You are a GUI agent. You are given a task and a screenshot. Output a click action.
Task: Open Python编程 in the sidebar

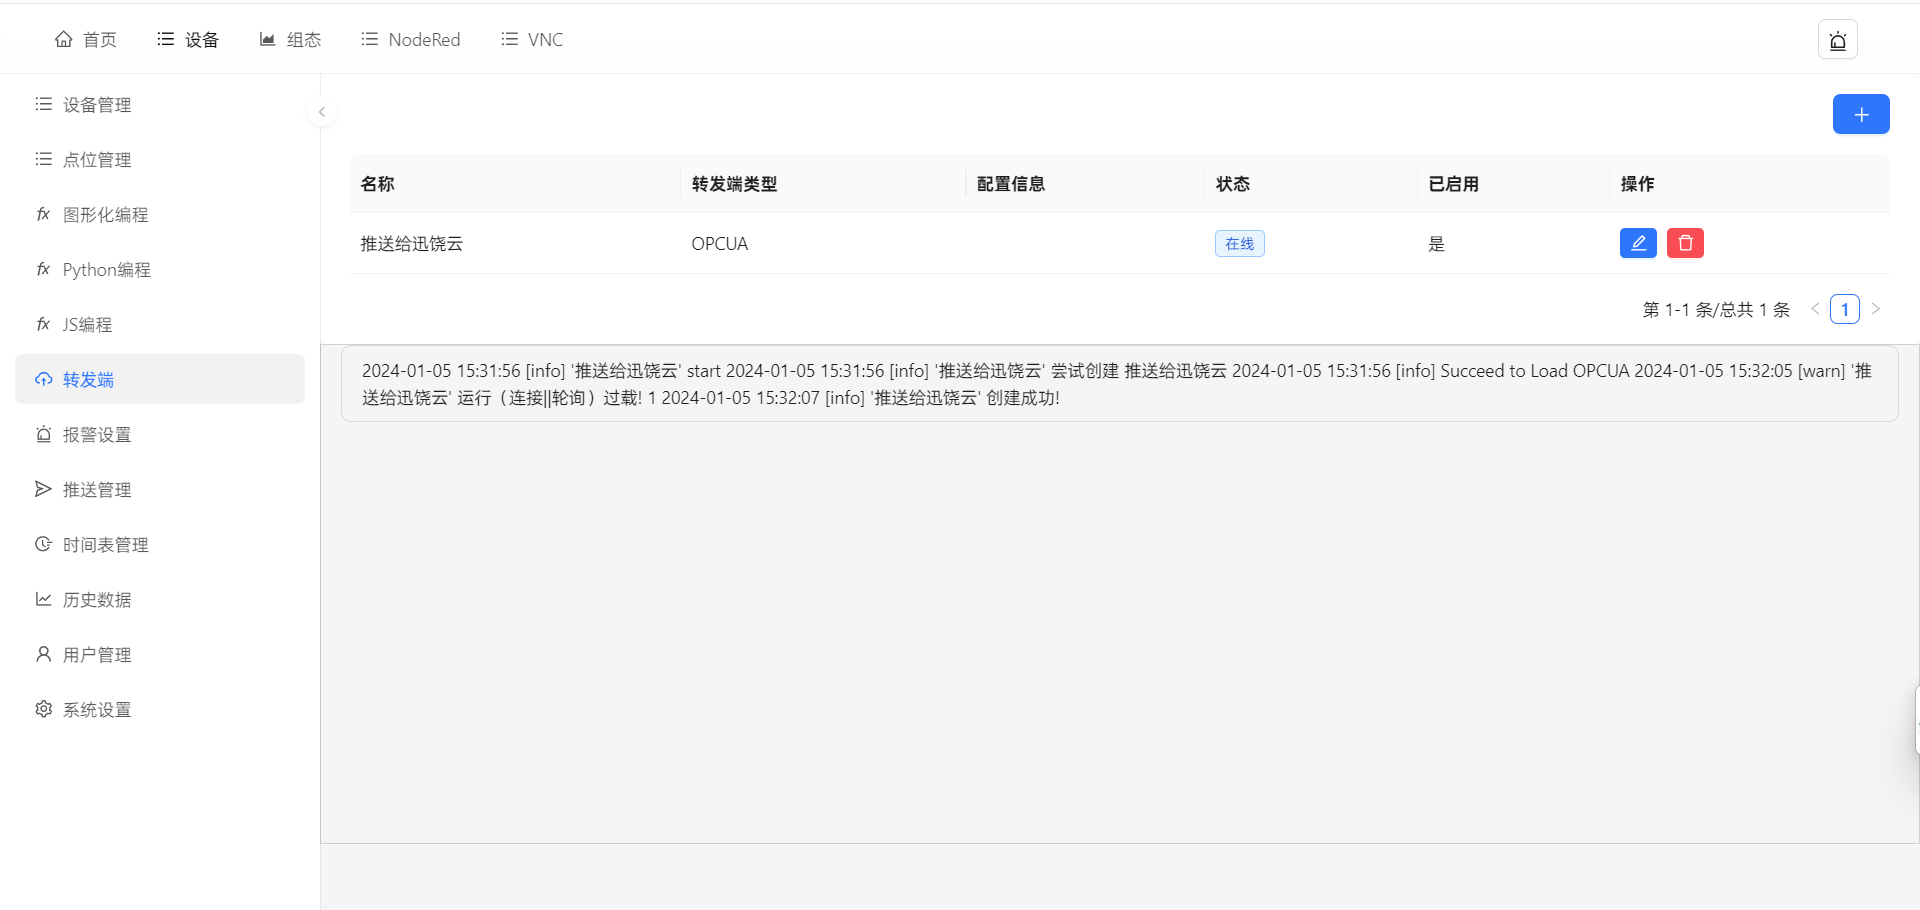pyautogui.click(x=106, y=270)
